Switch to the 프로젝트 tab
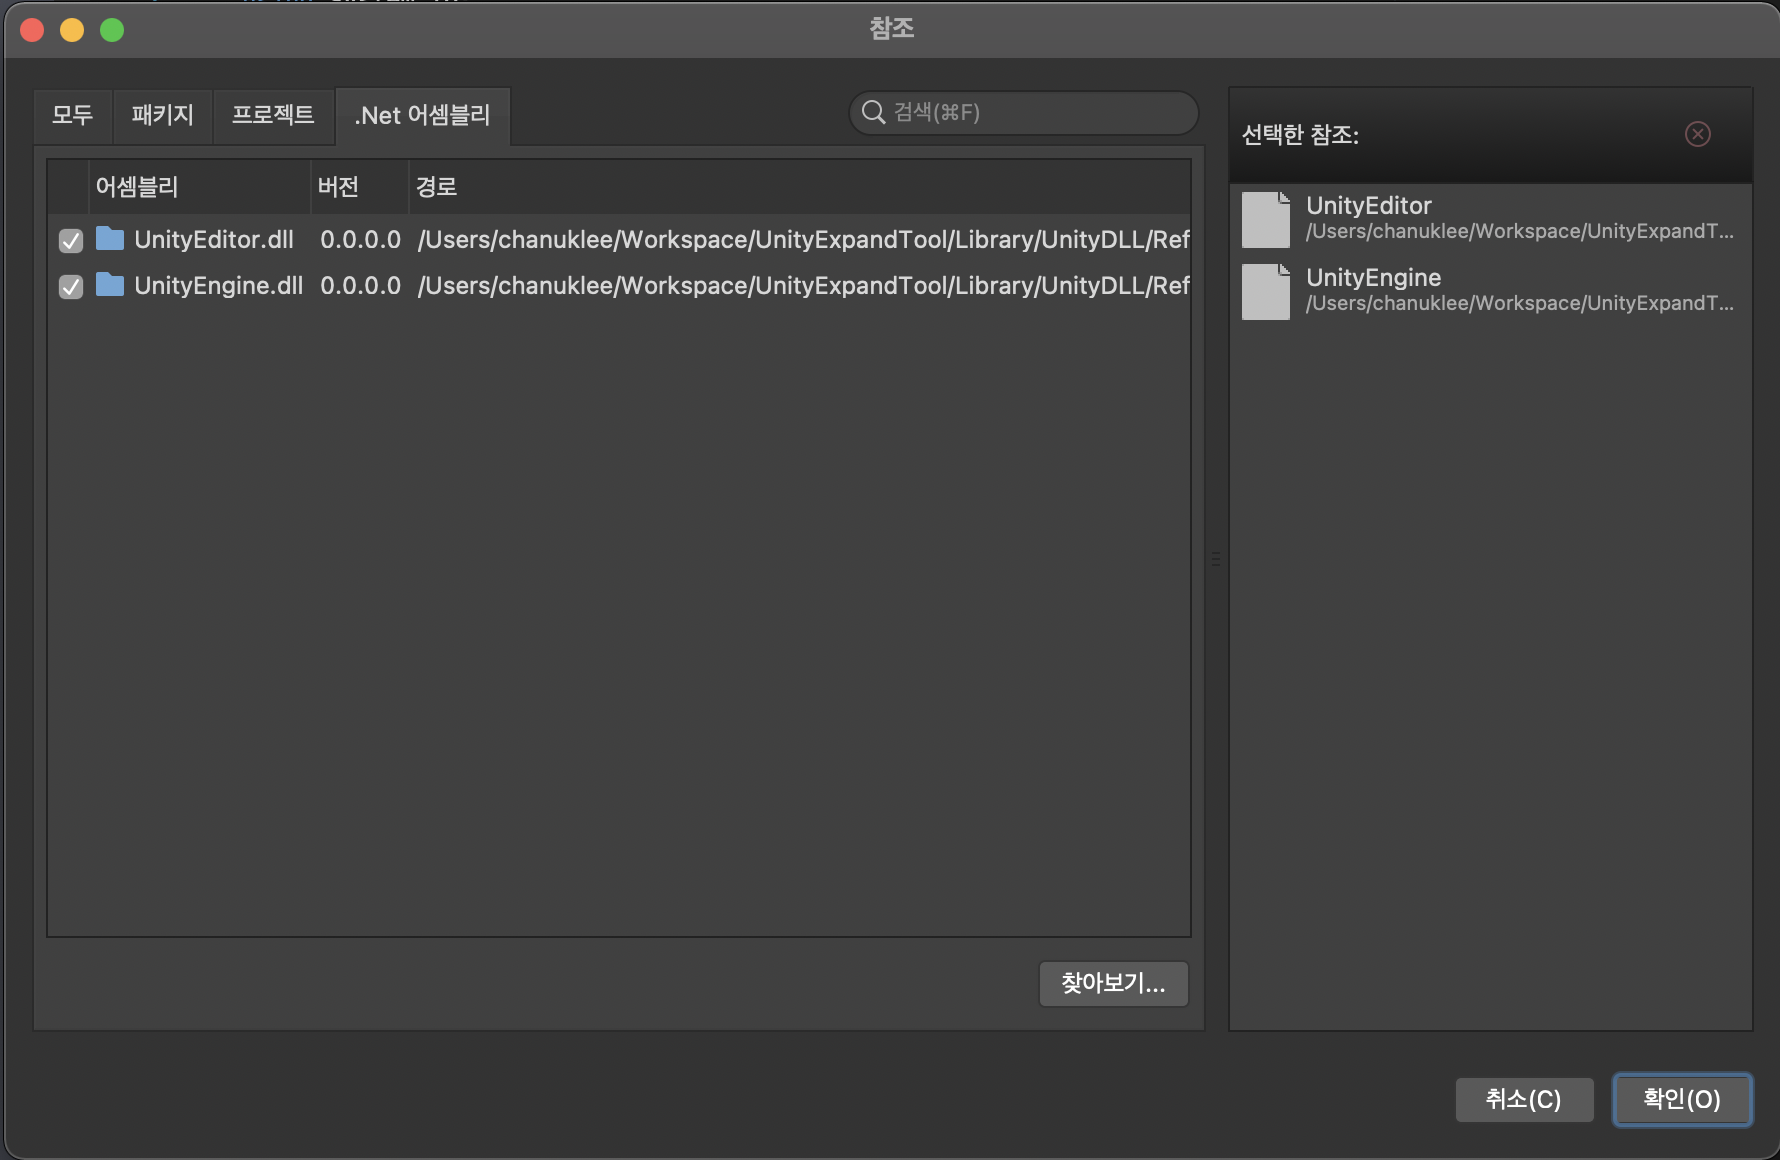Image resolution: width=1780 pixels, height=1160 pixels. (x=273, y=115)
